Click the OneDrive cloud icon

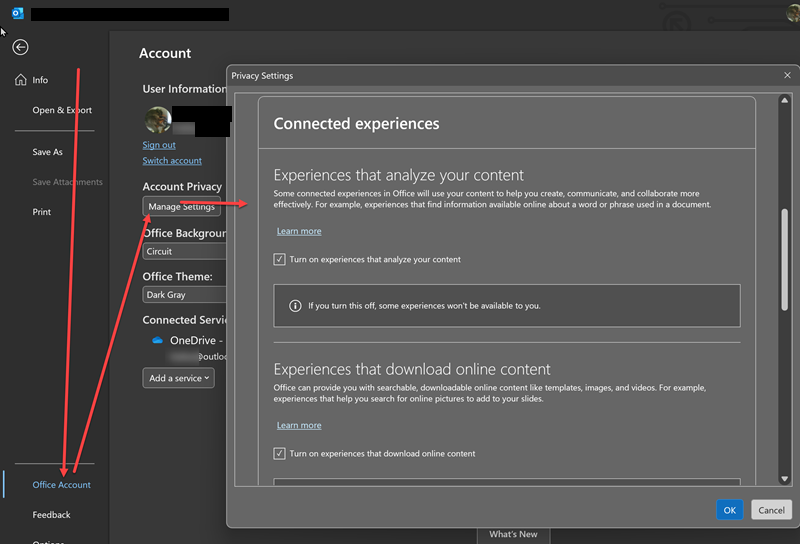[158, 340]
